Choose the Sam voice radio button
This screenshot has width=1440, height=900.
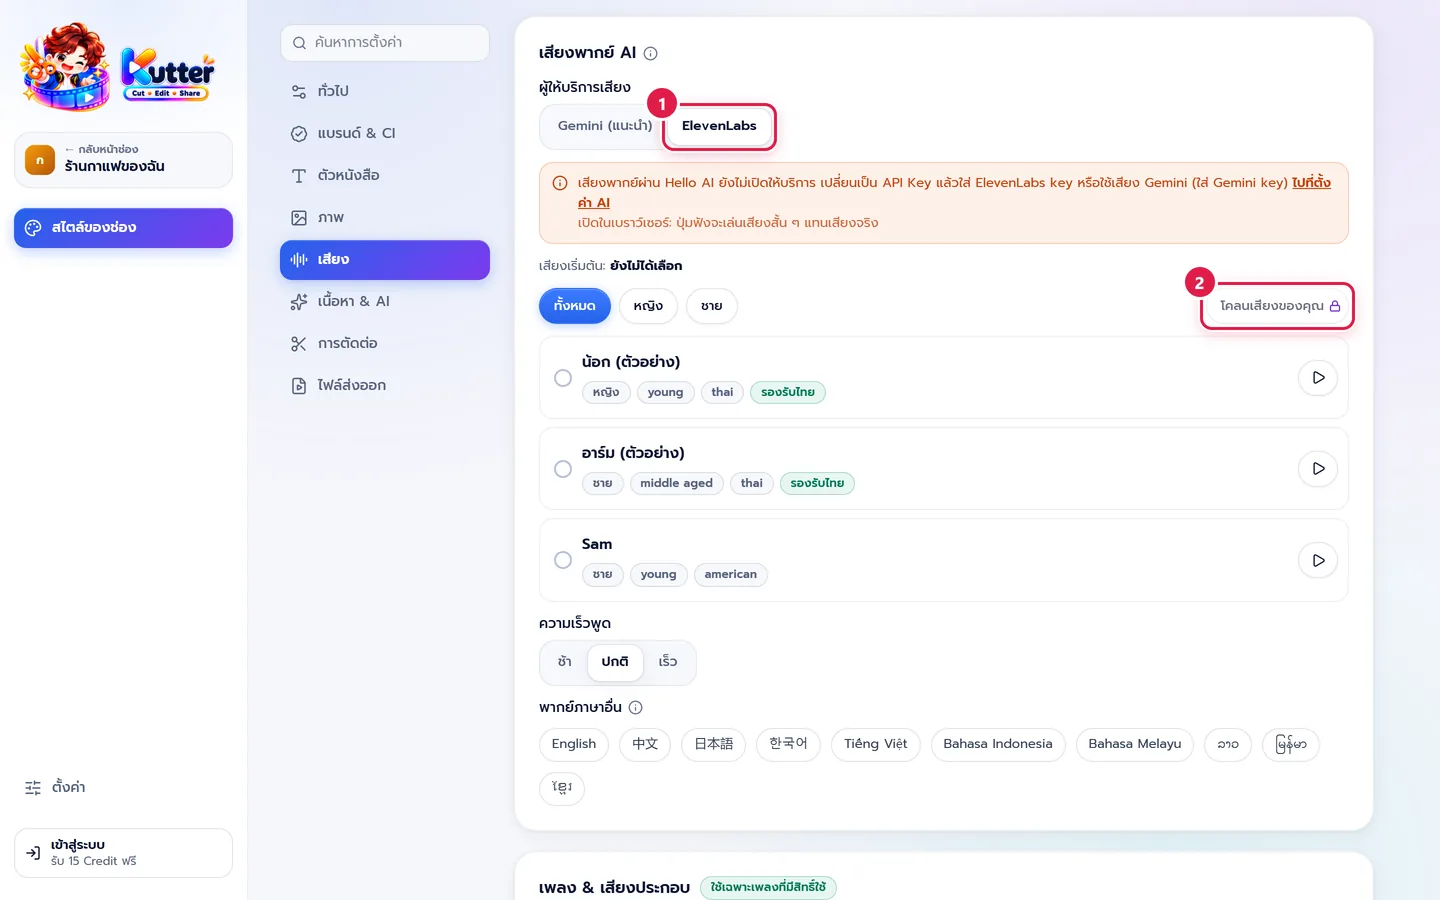click(x=563, y=560)
